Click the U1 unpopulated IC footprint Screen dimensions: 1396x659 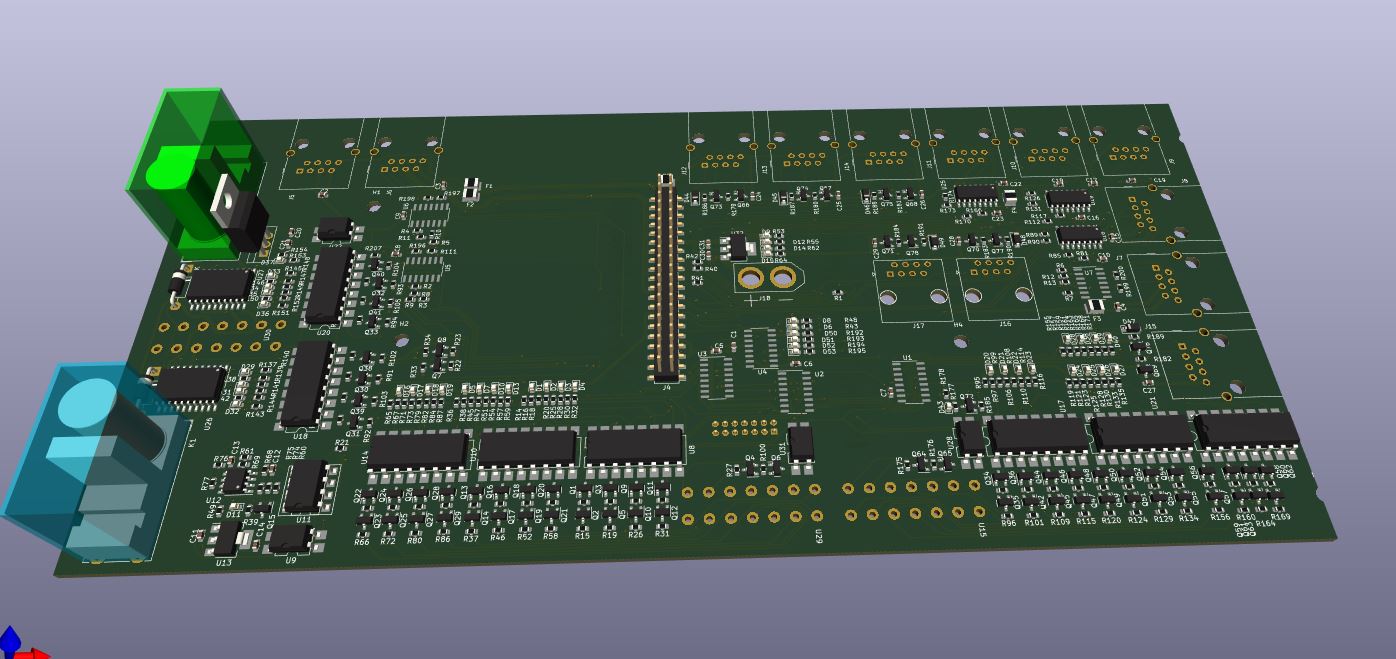910,380
